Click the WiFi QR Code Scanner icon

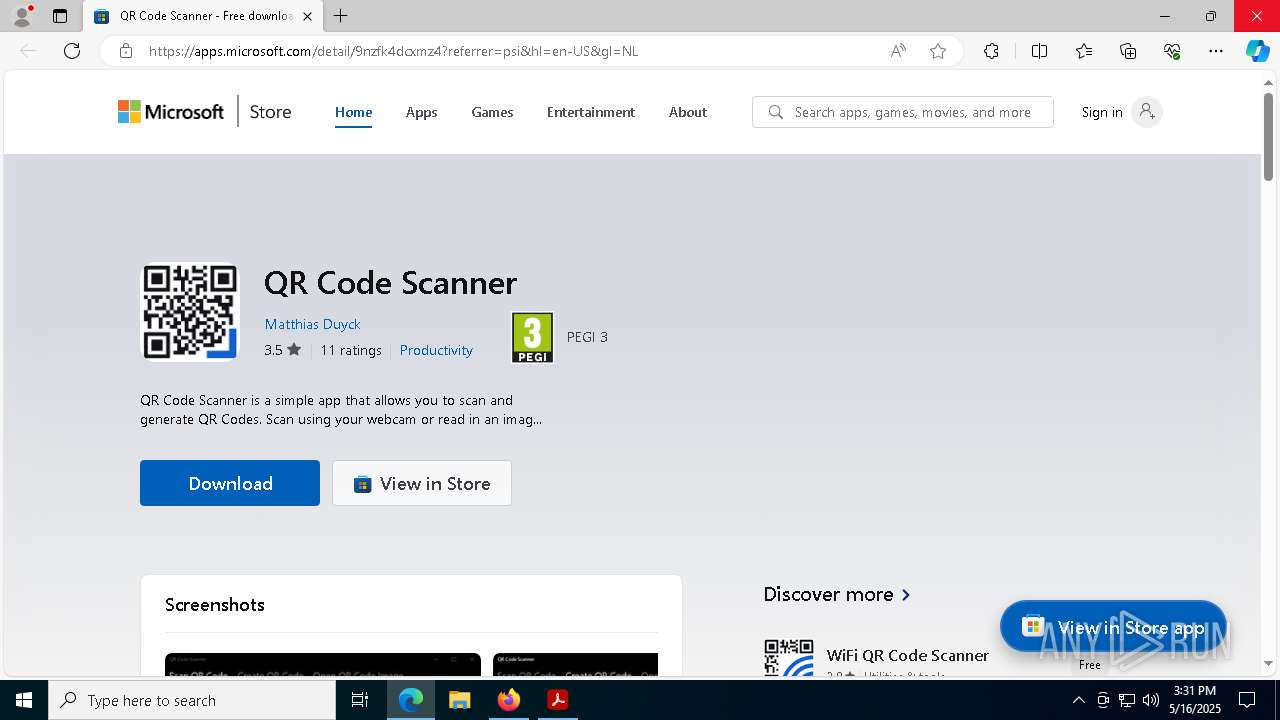pyautogui.click(x=789, y=658)
